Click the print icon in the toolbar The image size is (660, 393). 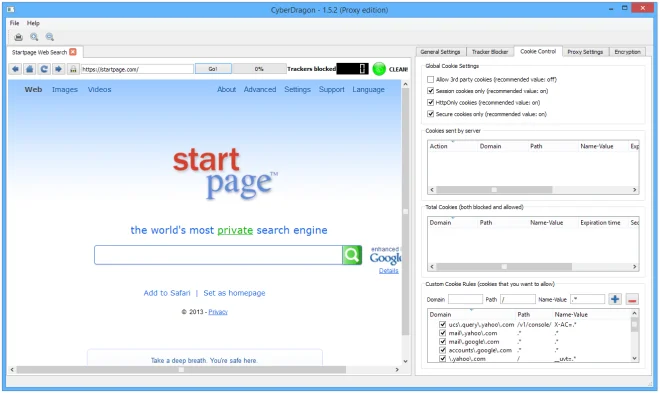coord(18,37)
